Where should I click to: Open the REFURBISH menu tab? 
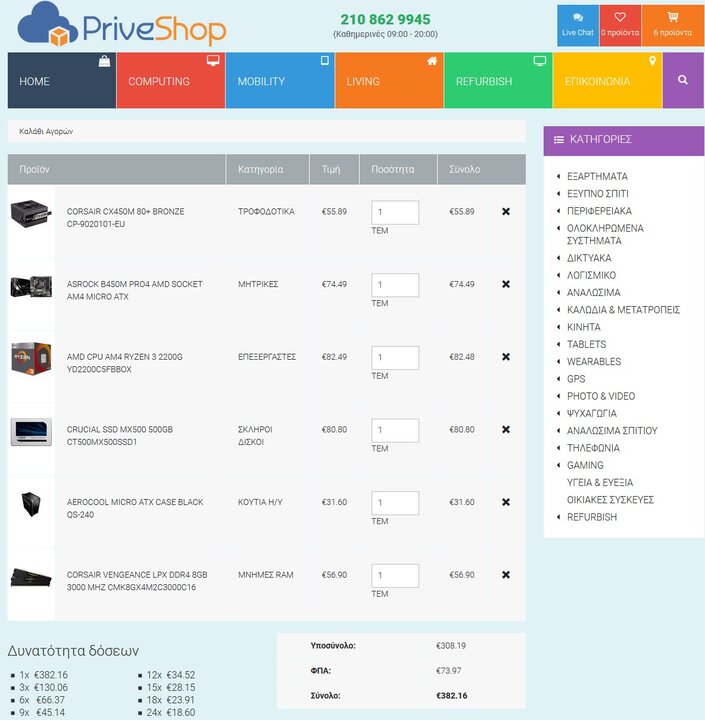tap(498, 80)
